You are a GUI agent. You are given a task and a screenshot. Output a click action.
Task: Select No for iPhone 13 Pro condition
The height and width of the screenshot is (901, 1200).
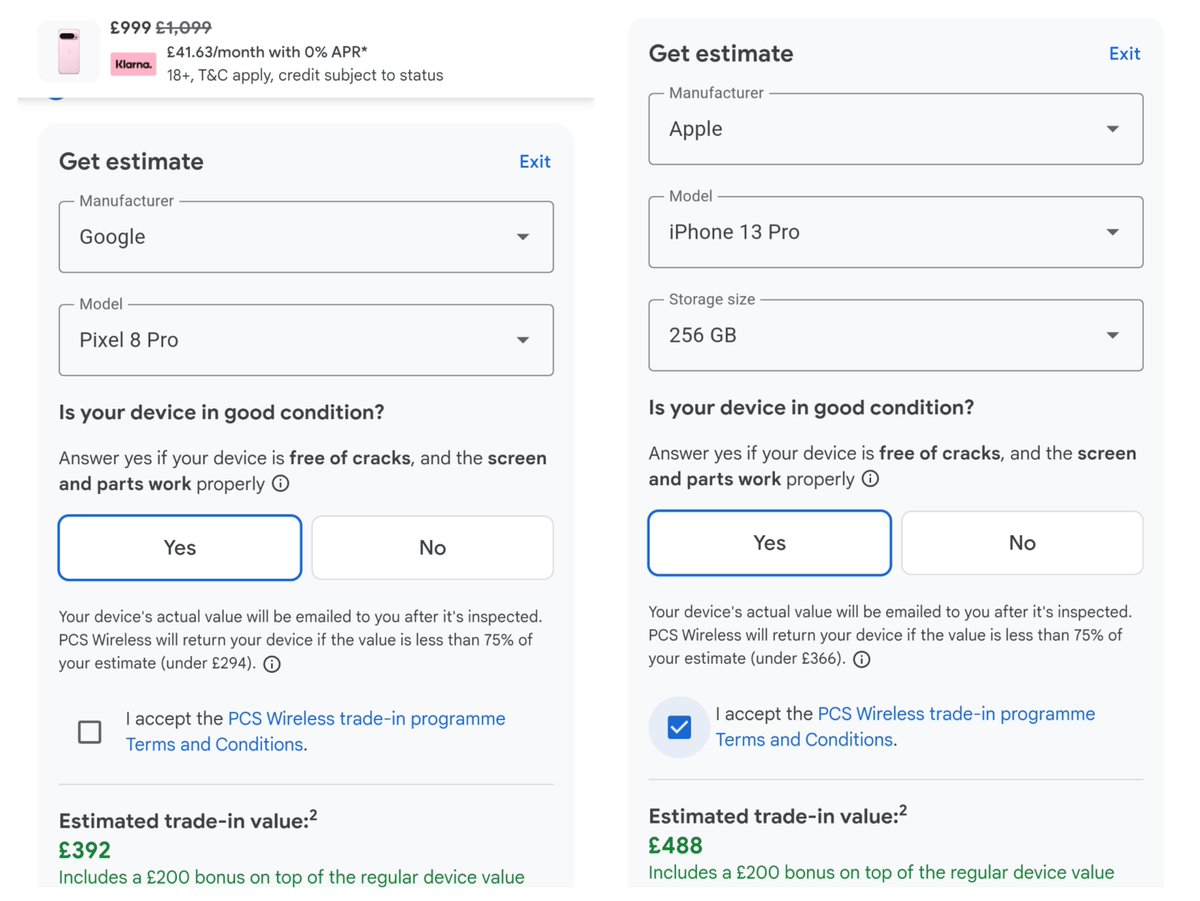[x=1022, y=543]
